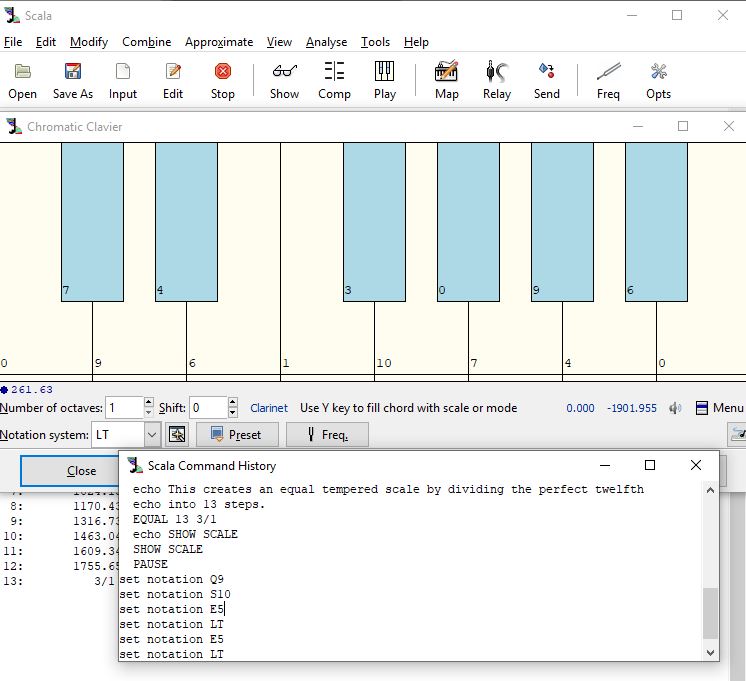Toggle the clavier speaker sound icon
This screenshot has height=681, width=746.
[x=675, y=408]
